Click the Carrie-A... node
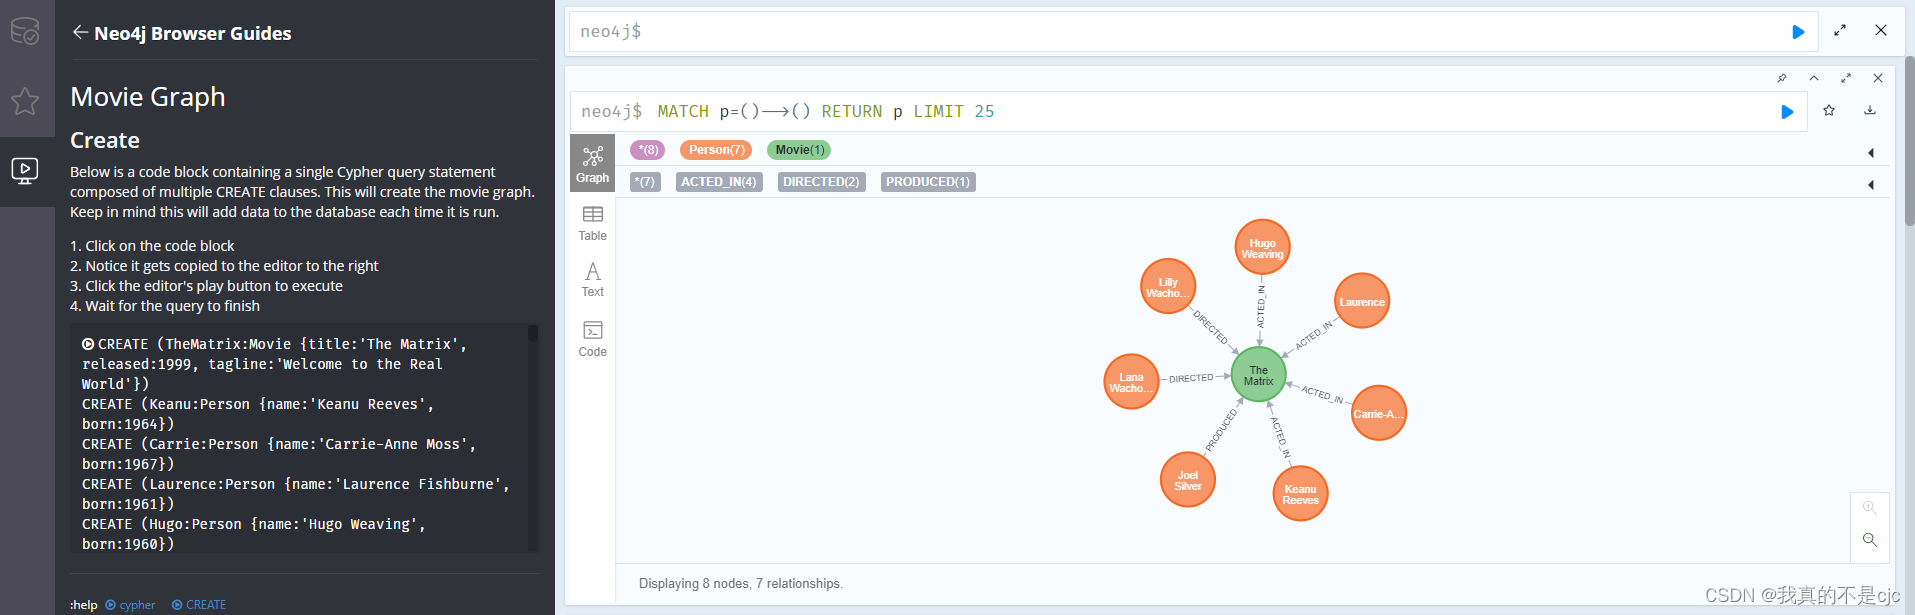The width and height of the screenshot is (1915, 615). [1378, 413]
